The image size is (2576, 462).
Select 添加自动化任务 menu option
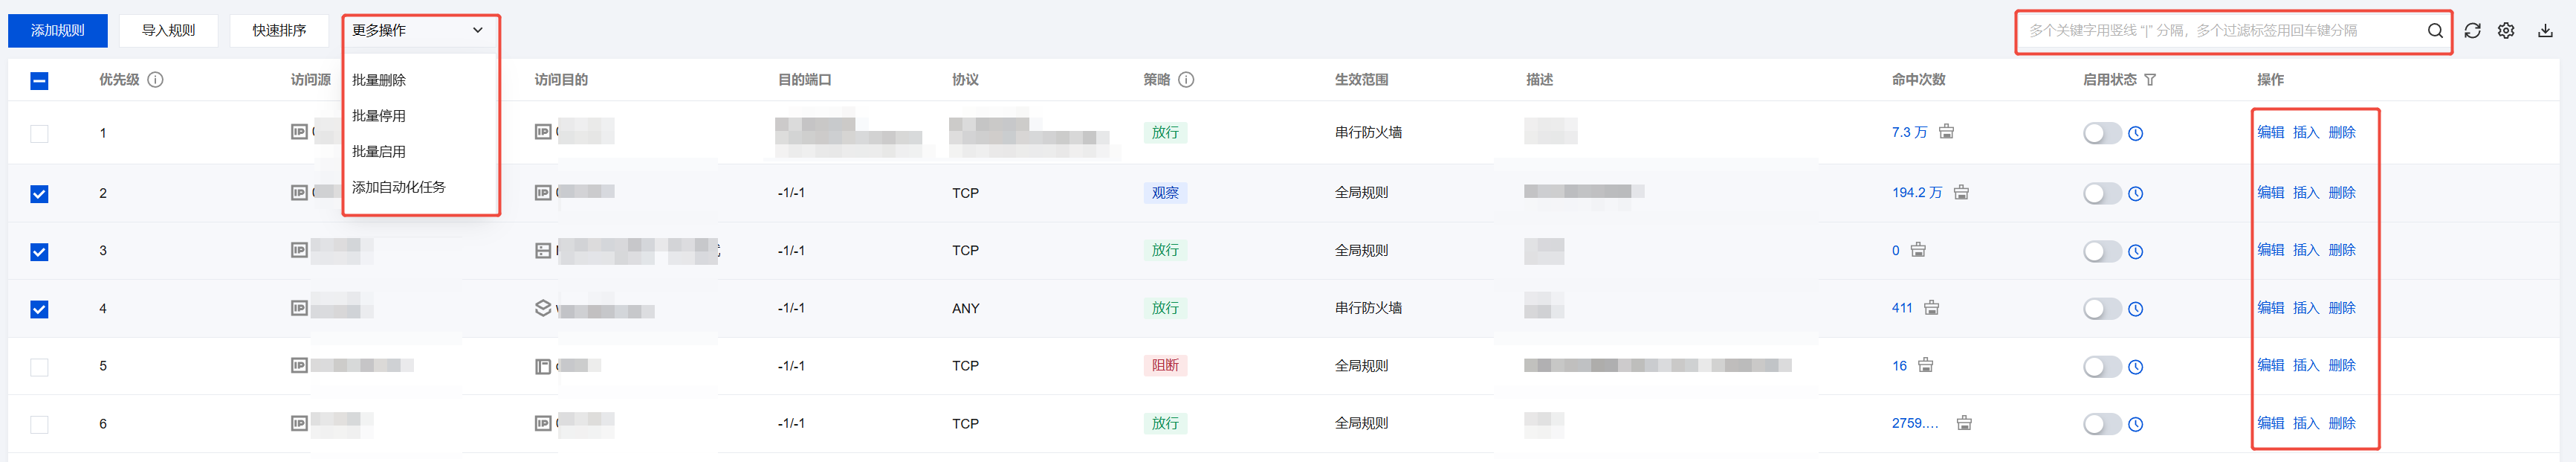[x=398, y=187]
